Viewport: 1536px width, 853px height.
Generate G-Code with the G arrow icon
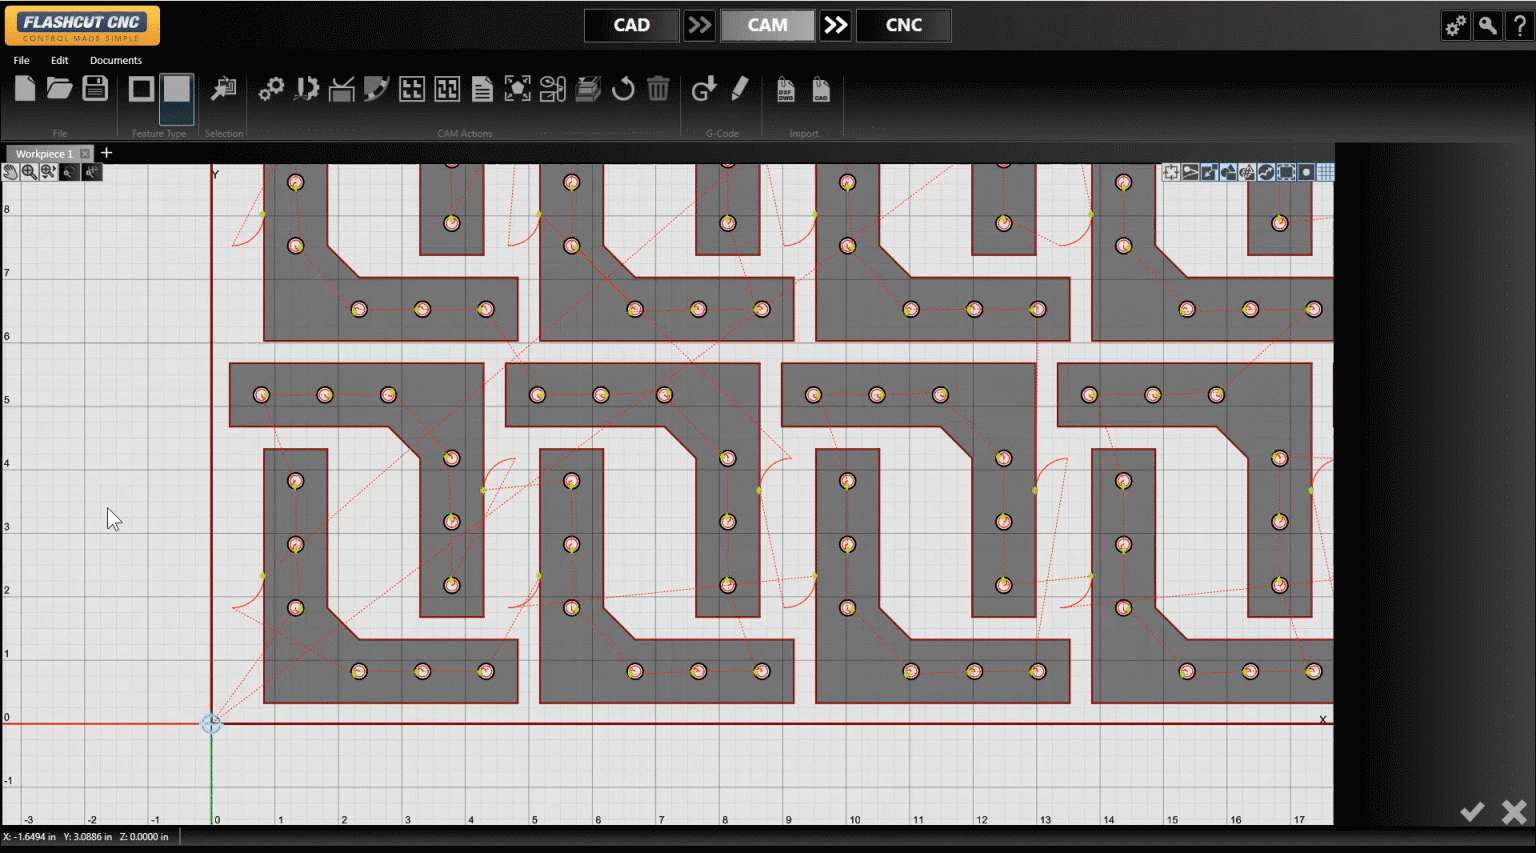(705, 89)
